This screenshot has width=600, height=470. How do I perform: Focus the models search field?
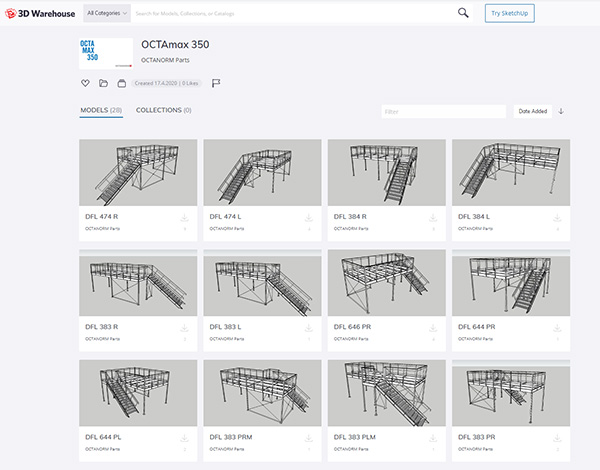pyautogui.click(x=293, y=13)
